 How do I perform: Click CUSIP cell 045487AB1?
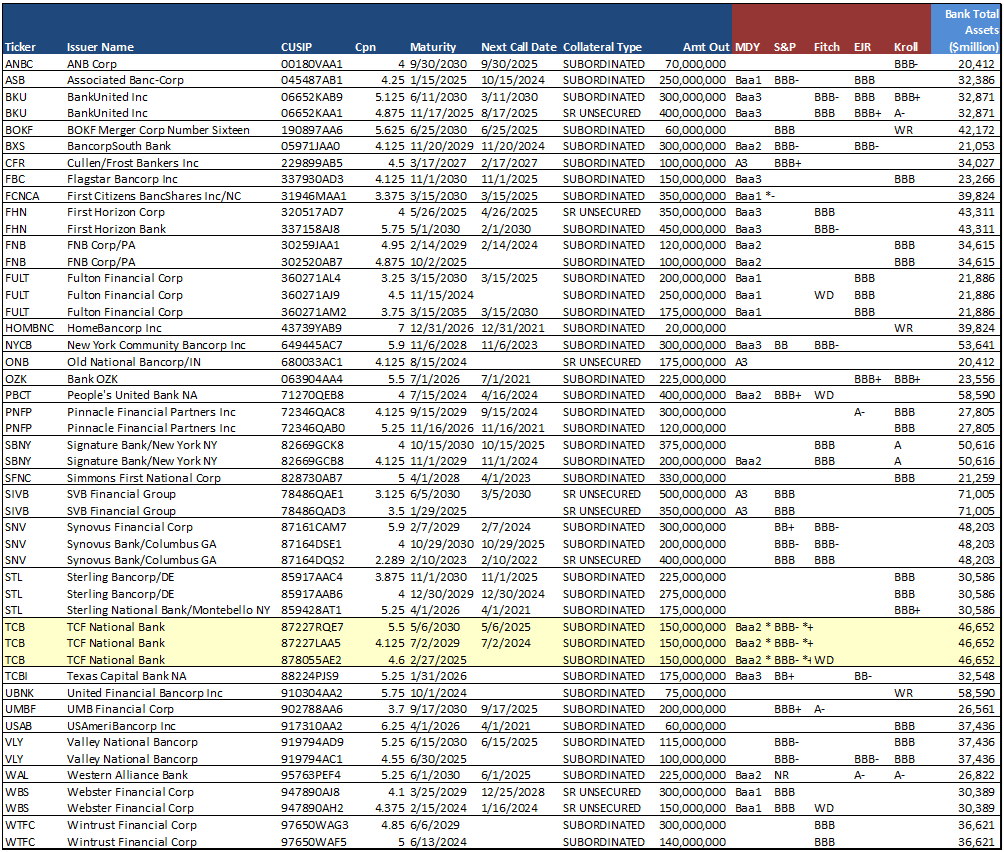click(x=311, y=80)
